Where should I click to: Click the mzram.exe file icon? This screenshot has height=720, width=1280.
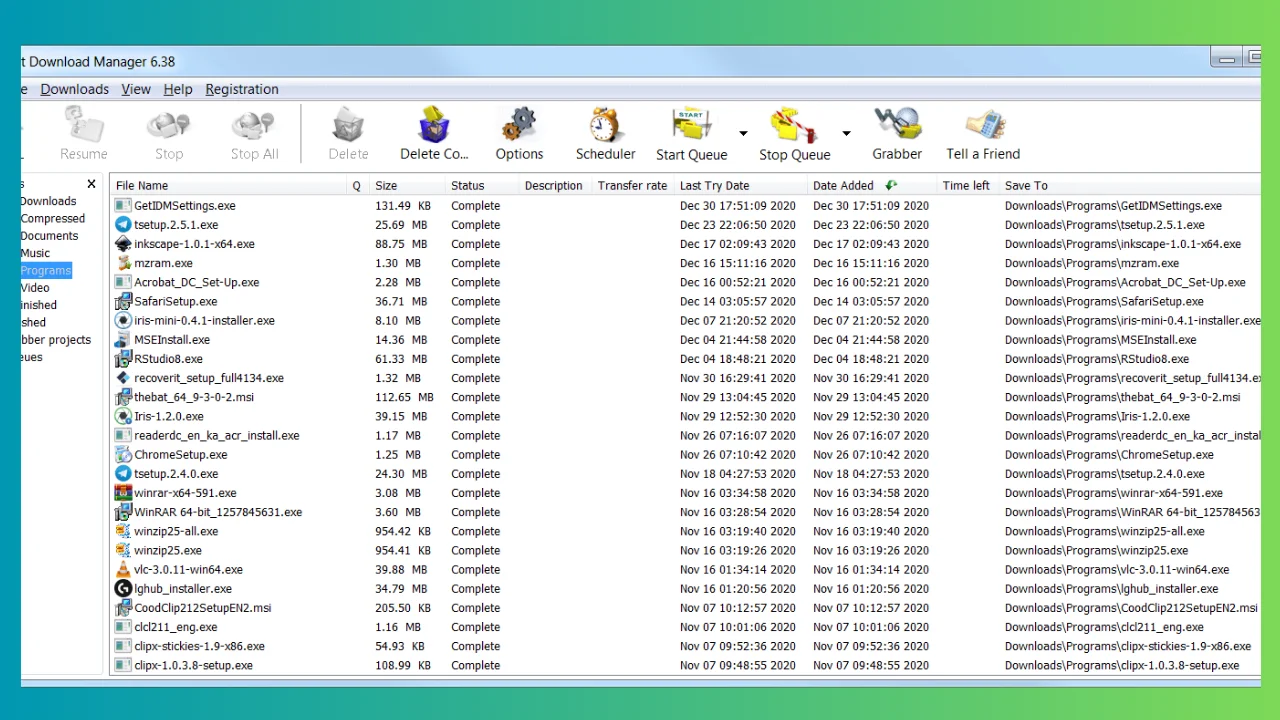tap(123, 263)
